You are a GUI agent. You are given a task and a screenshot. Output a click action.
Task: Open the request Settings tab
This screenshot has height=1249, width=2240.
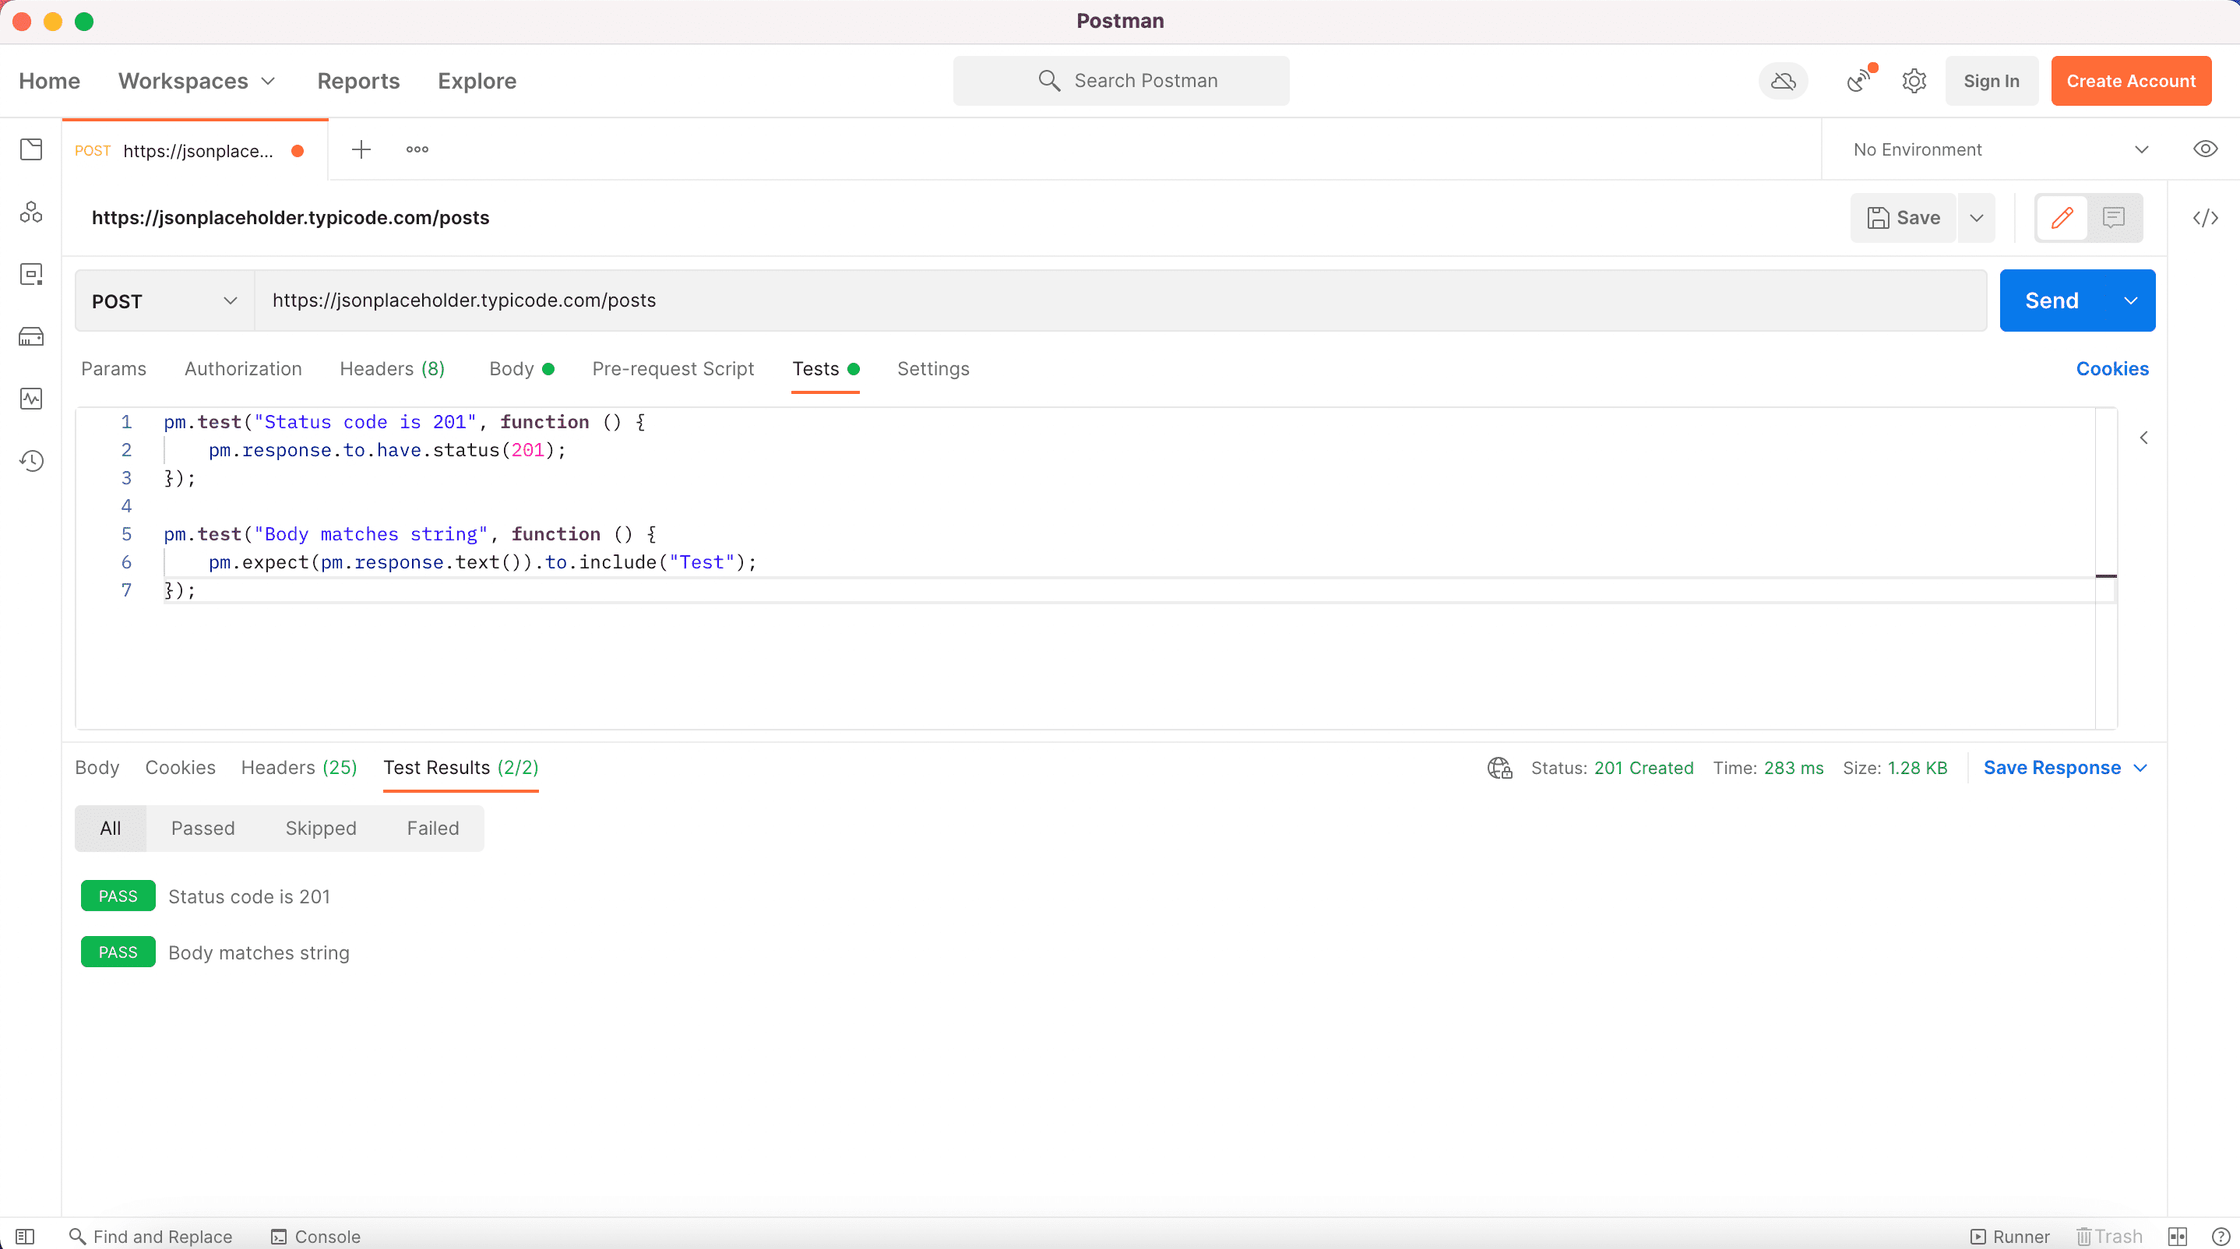[932, 369]
